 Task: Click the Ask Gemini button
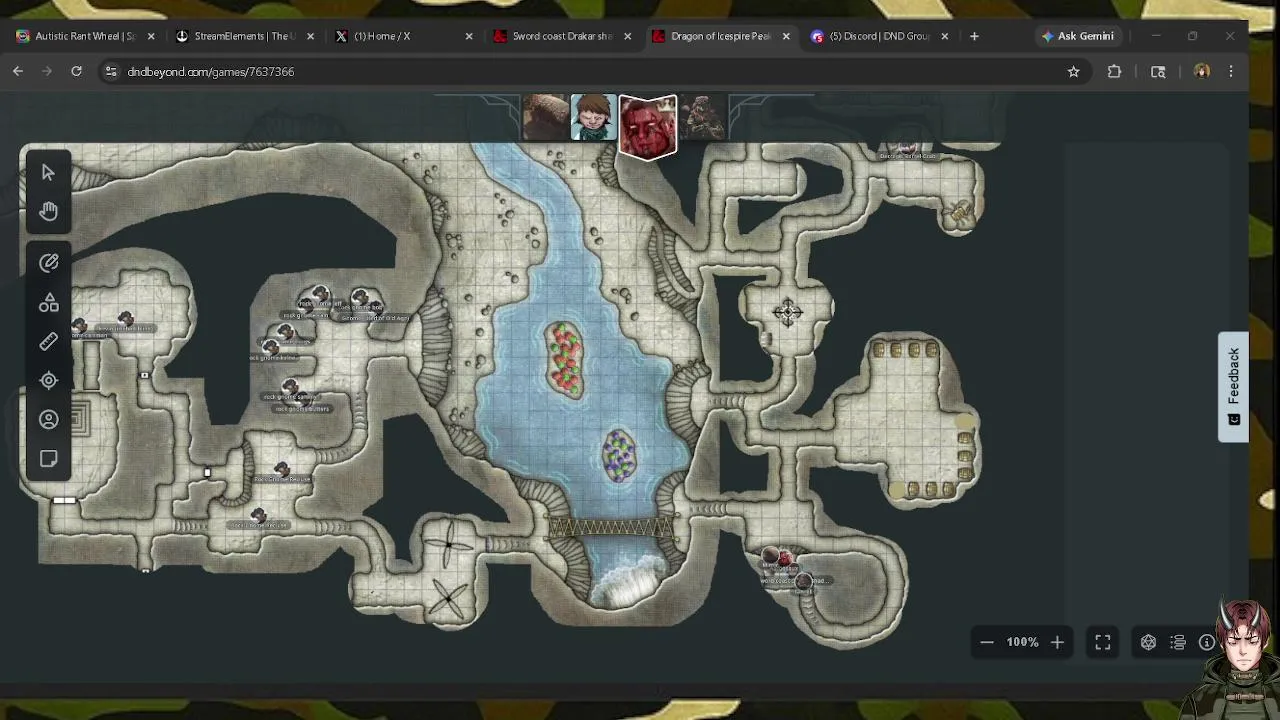pyautogui.click(x=1078, y=36)
